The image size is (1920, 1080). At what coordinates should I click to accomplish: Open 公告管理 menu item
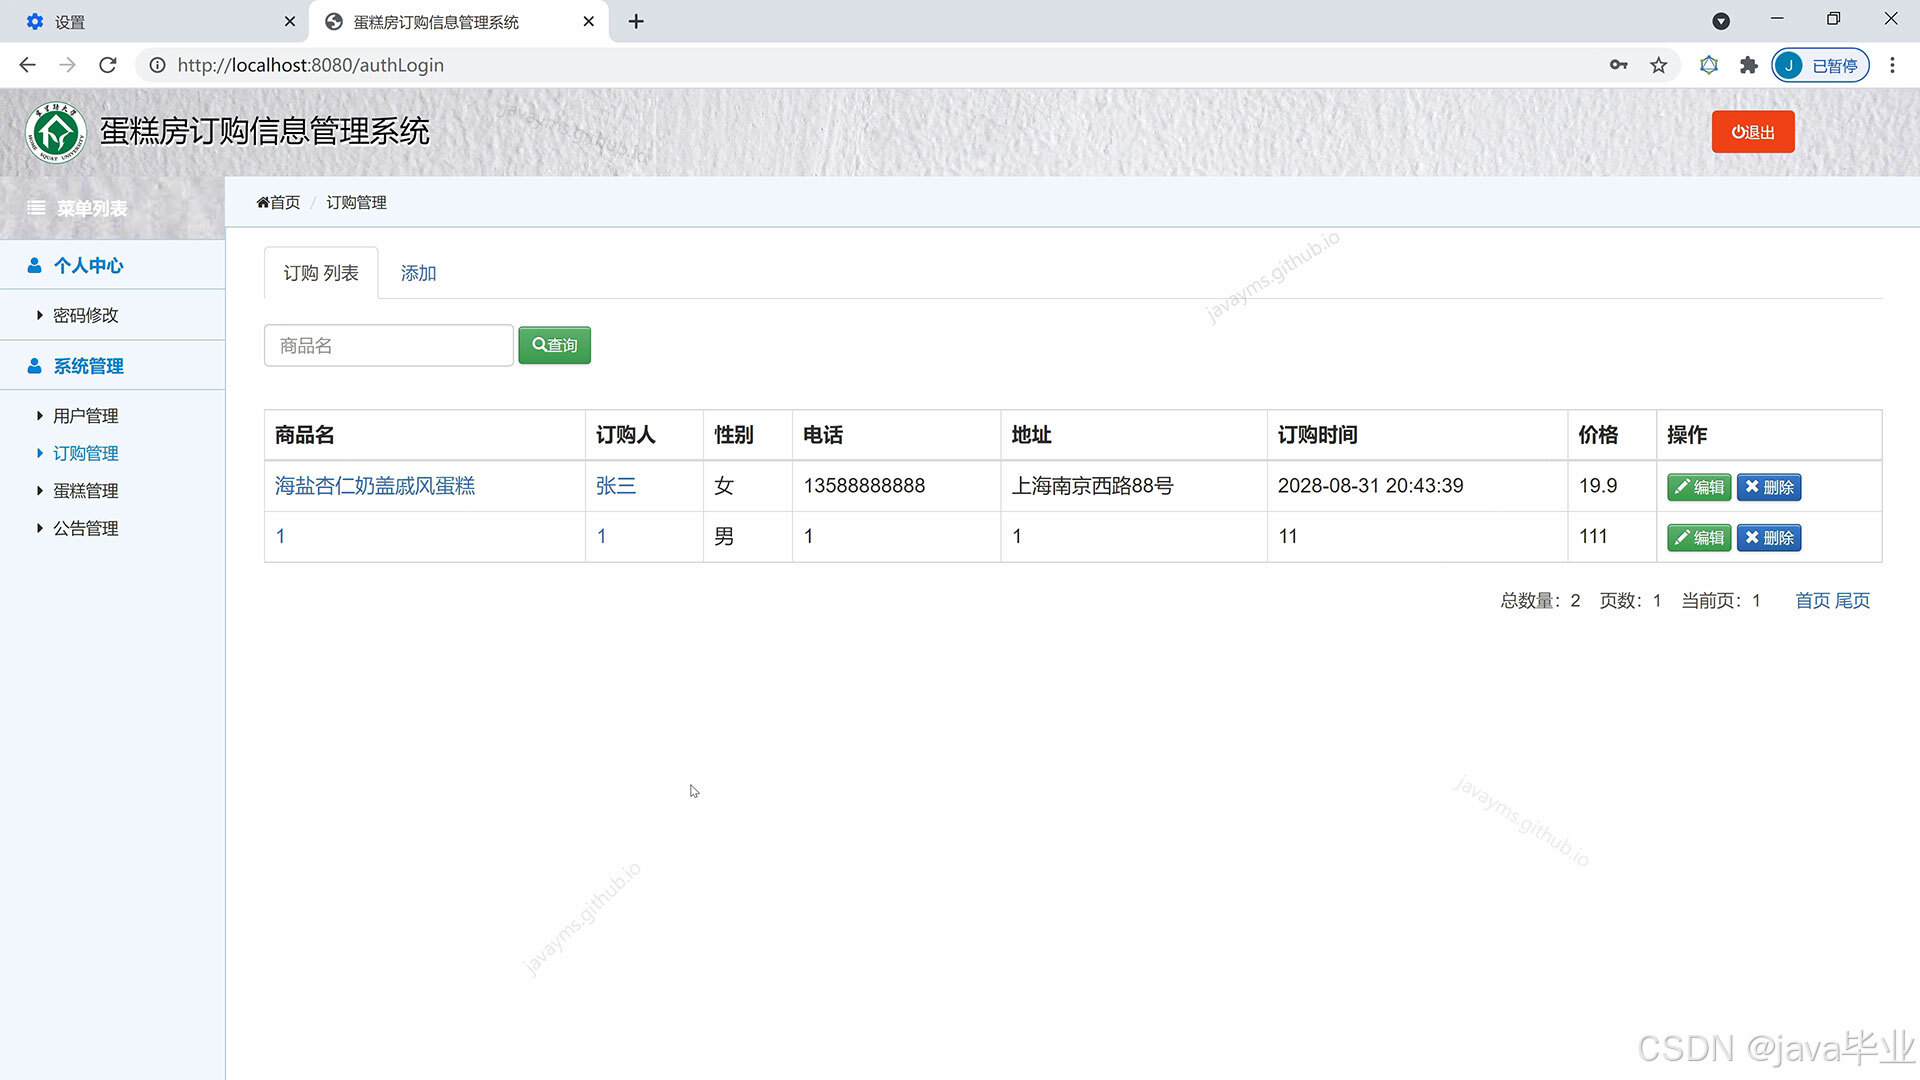(86, 528)
